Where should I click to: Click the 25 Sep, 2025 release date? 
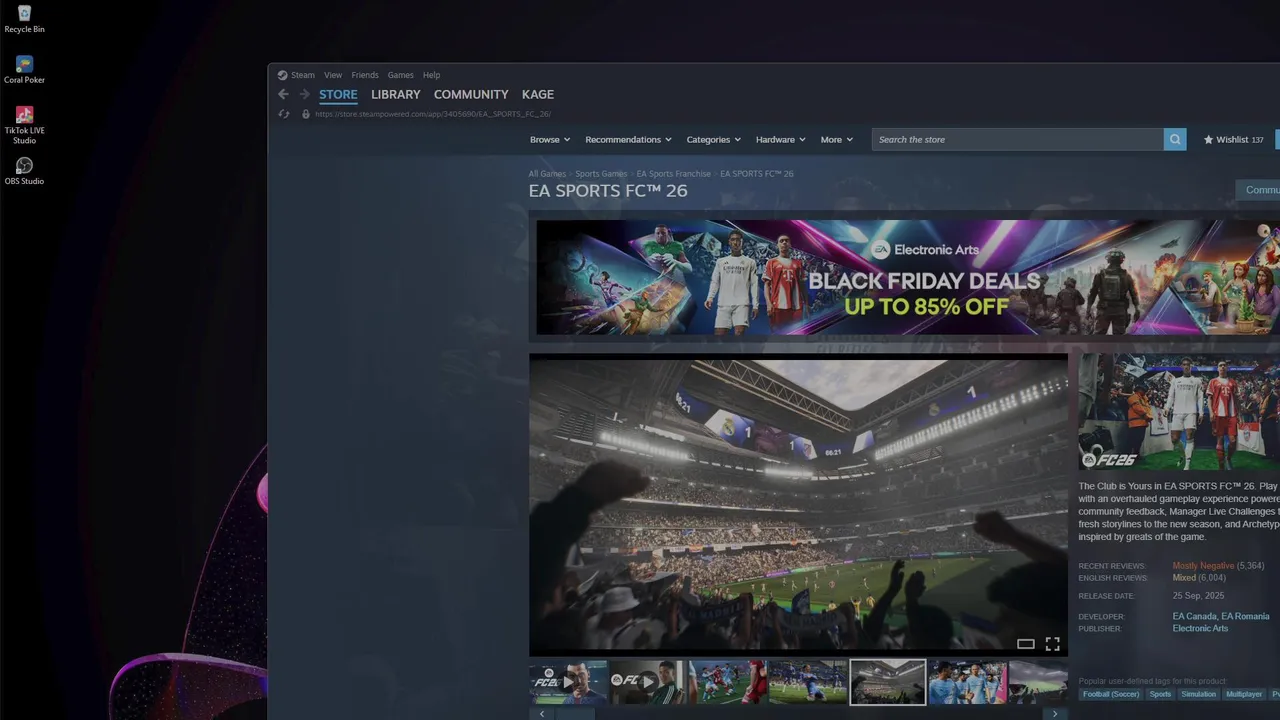tap(1198, 596)
